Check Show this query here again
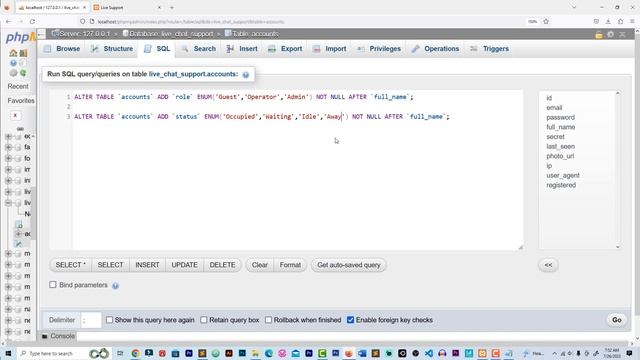Image resolution: width=640 pixels, height=360 pixels. point(109,320)
